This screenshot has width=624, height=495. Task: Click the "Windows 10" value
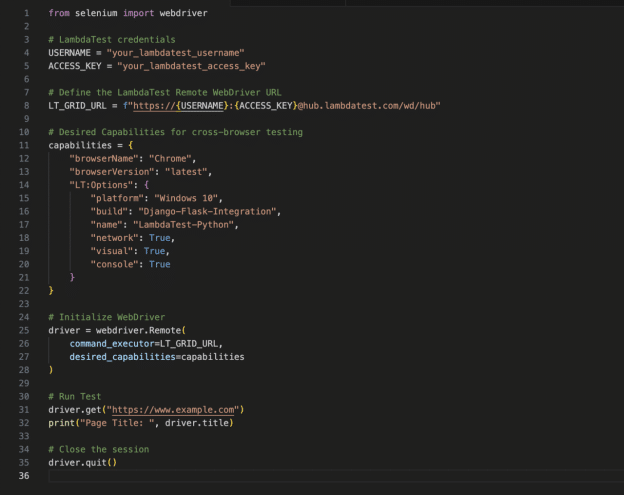[186, 198]
